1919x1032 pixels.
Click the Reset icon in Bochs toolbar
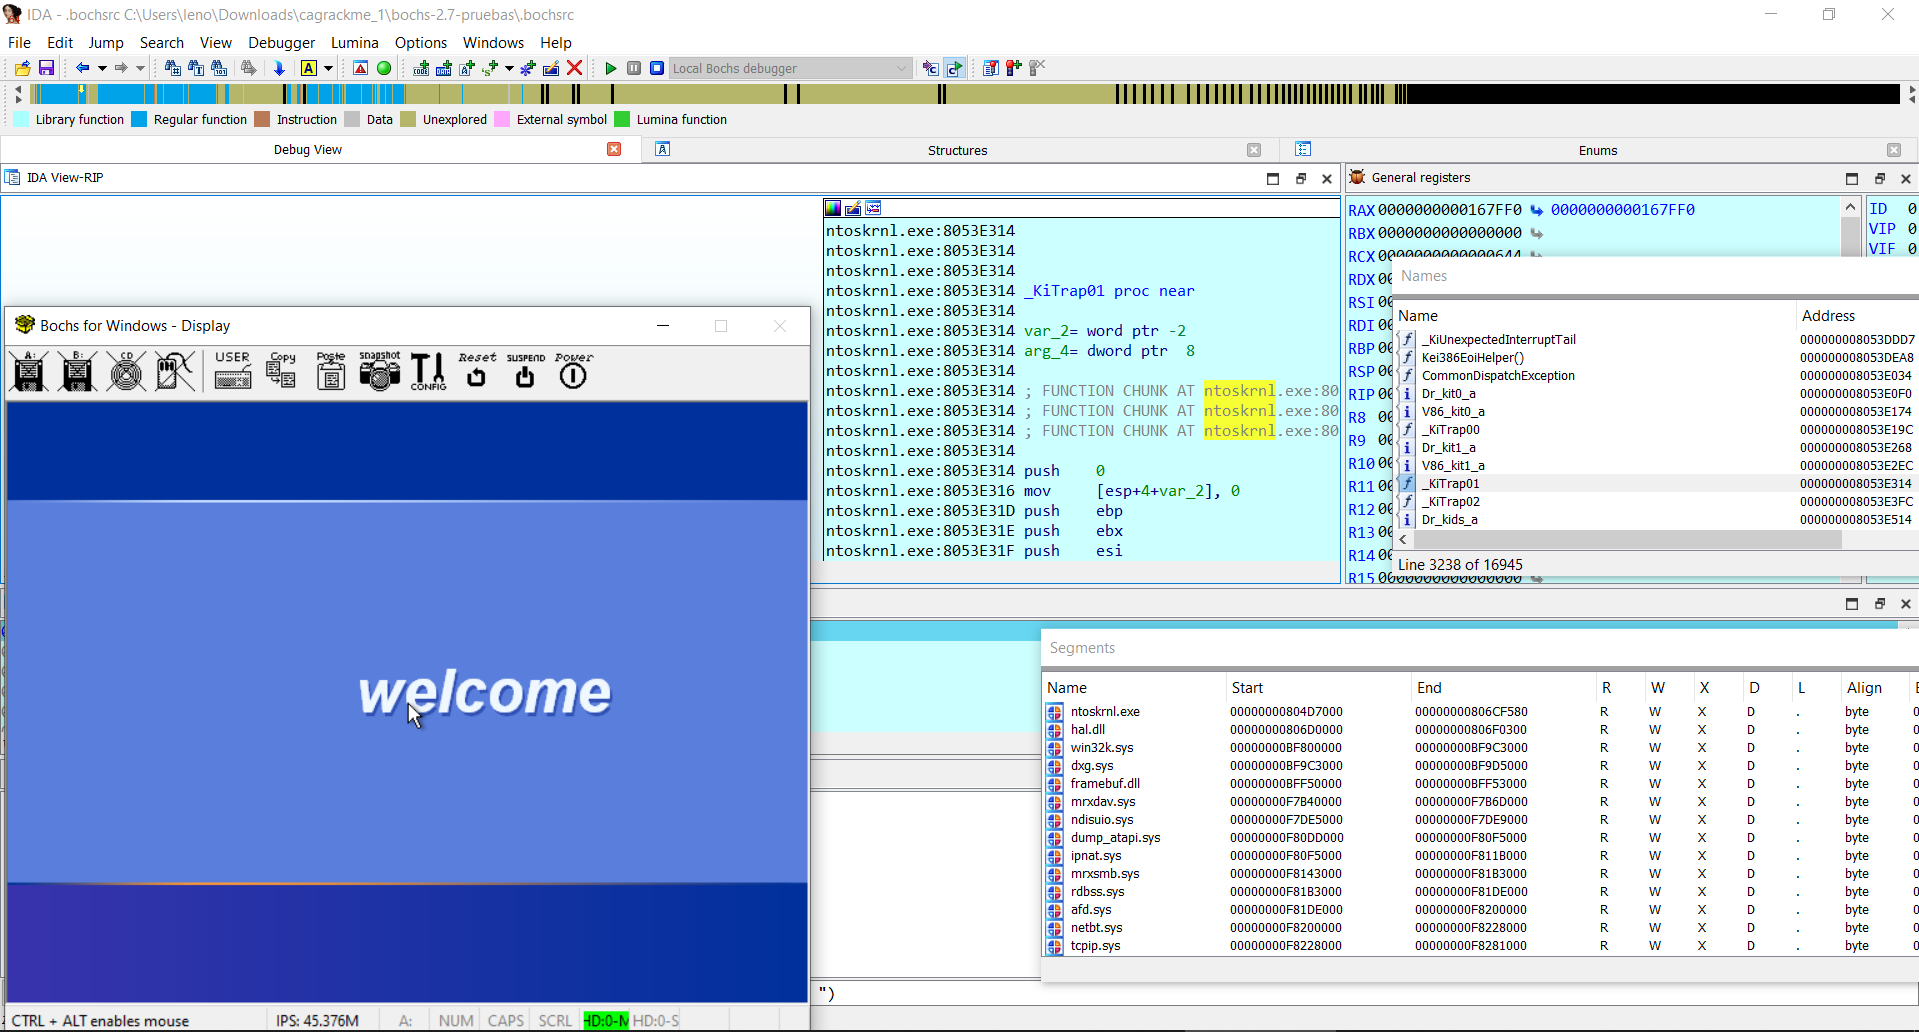pos(477,371)
